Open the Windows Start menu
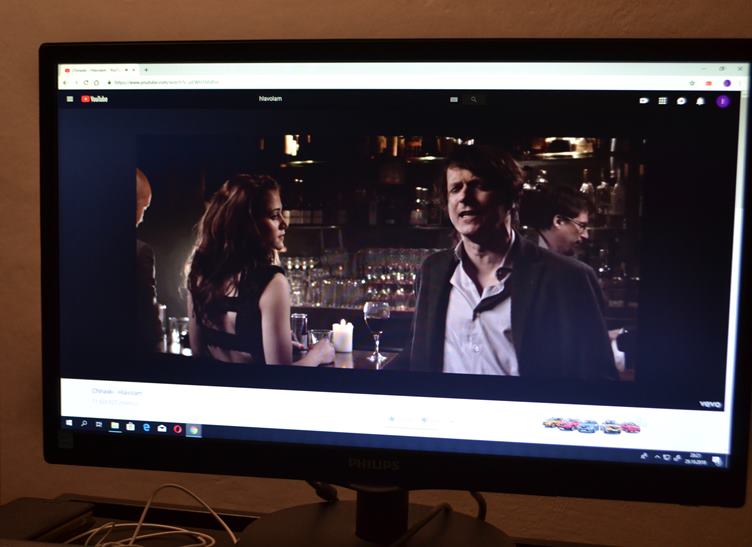 [69, 422]
